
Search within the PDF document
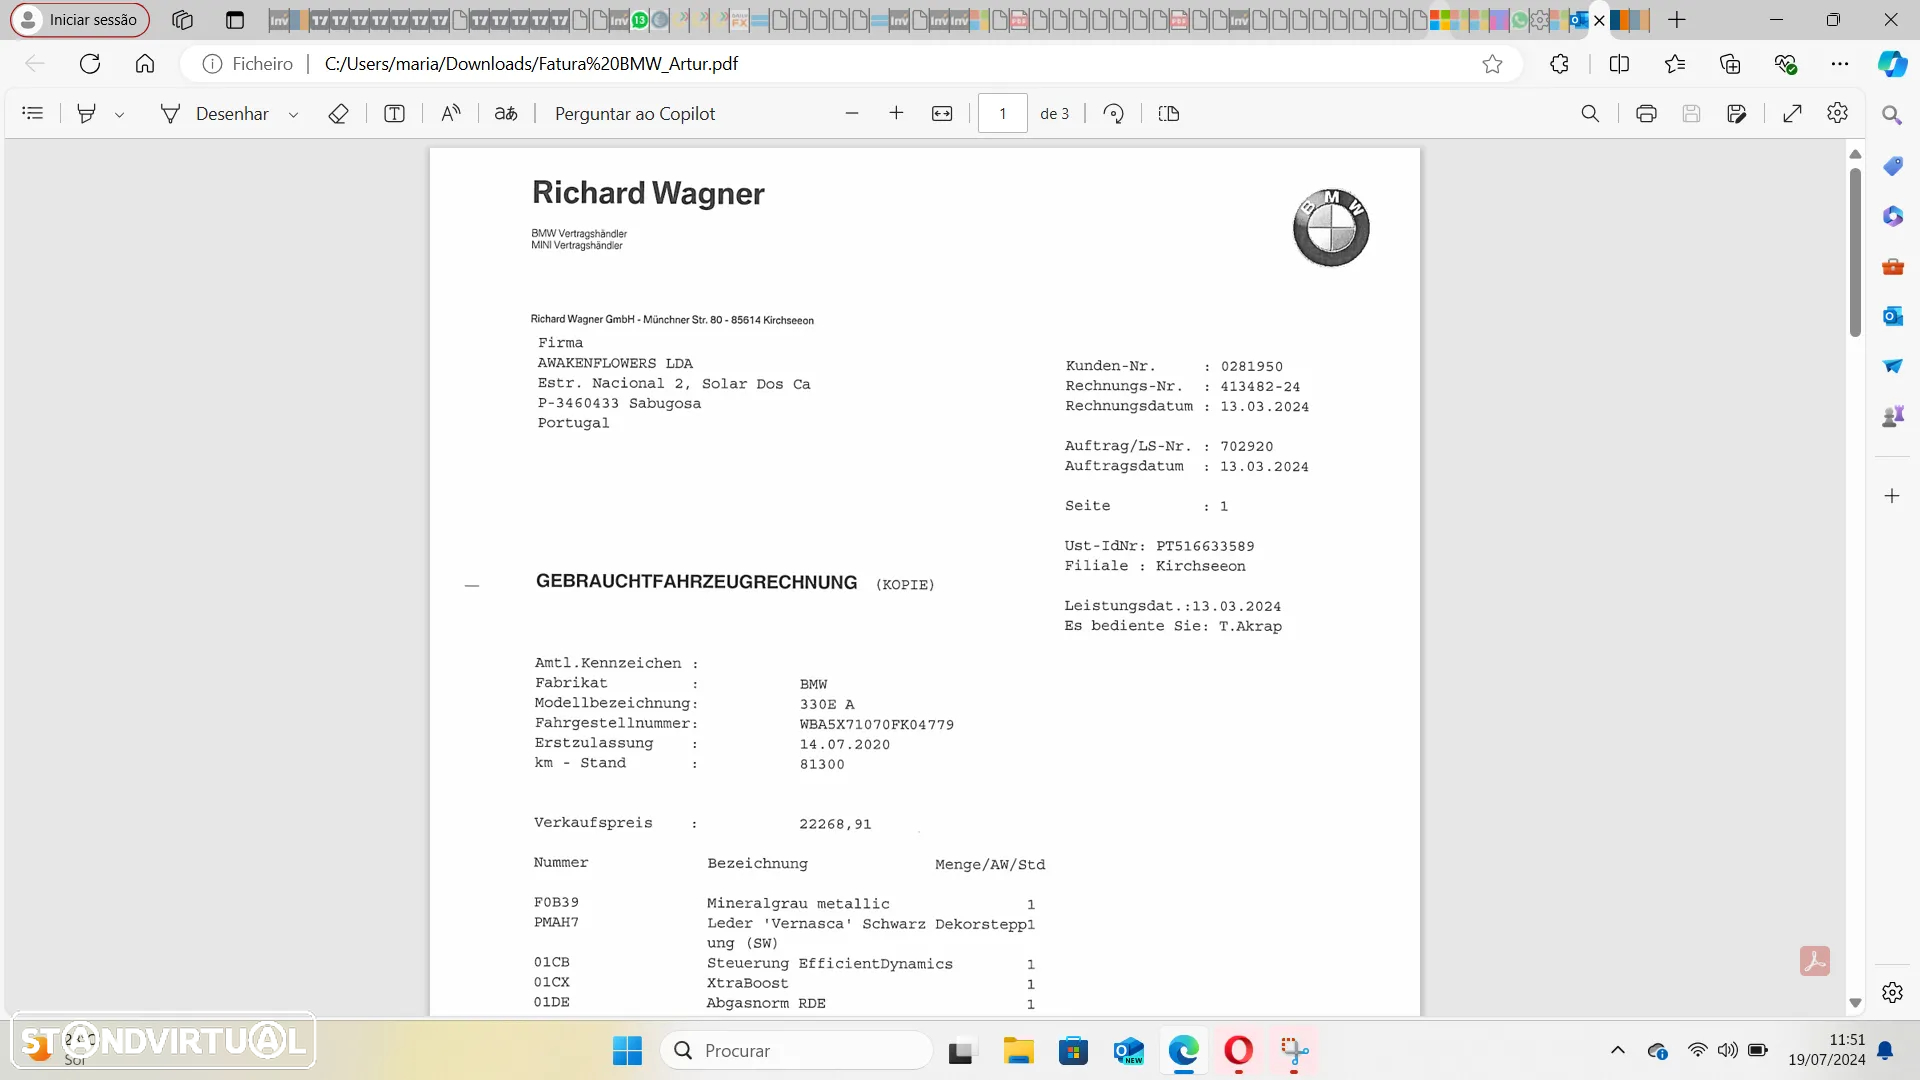coord(1590,113)
